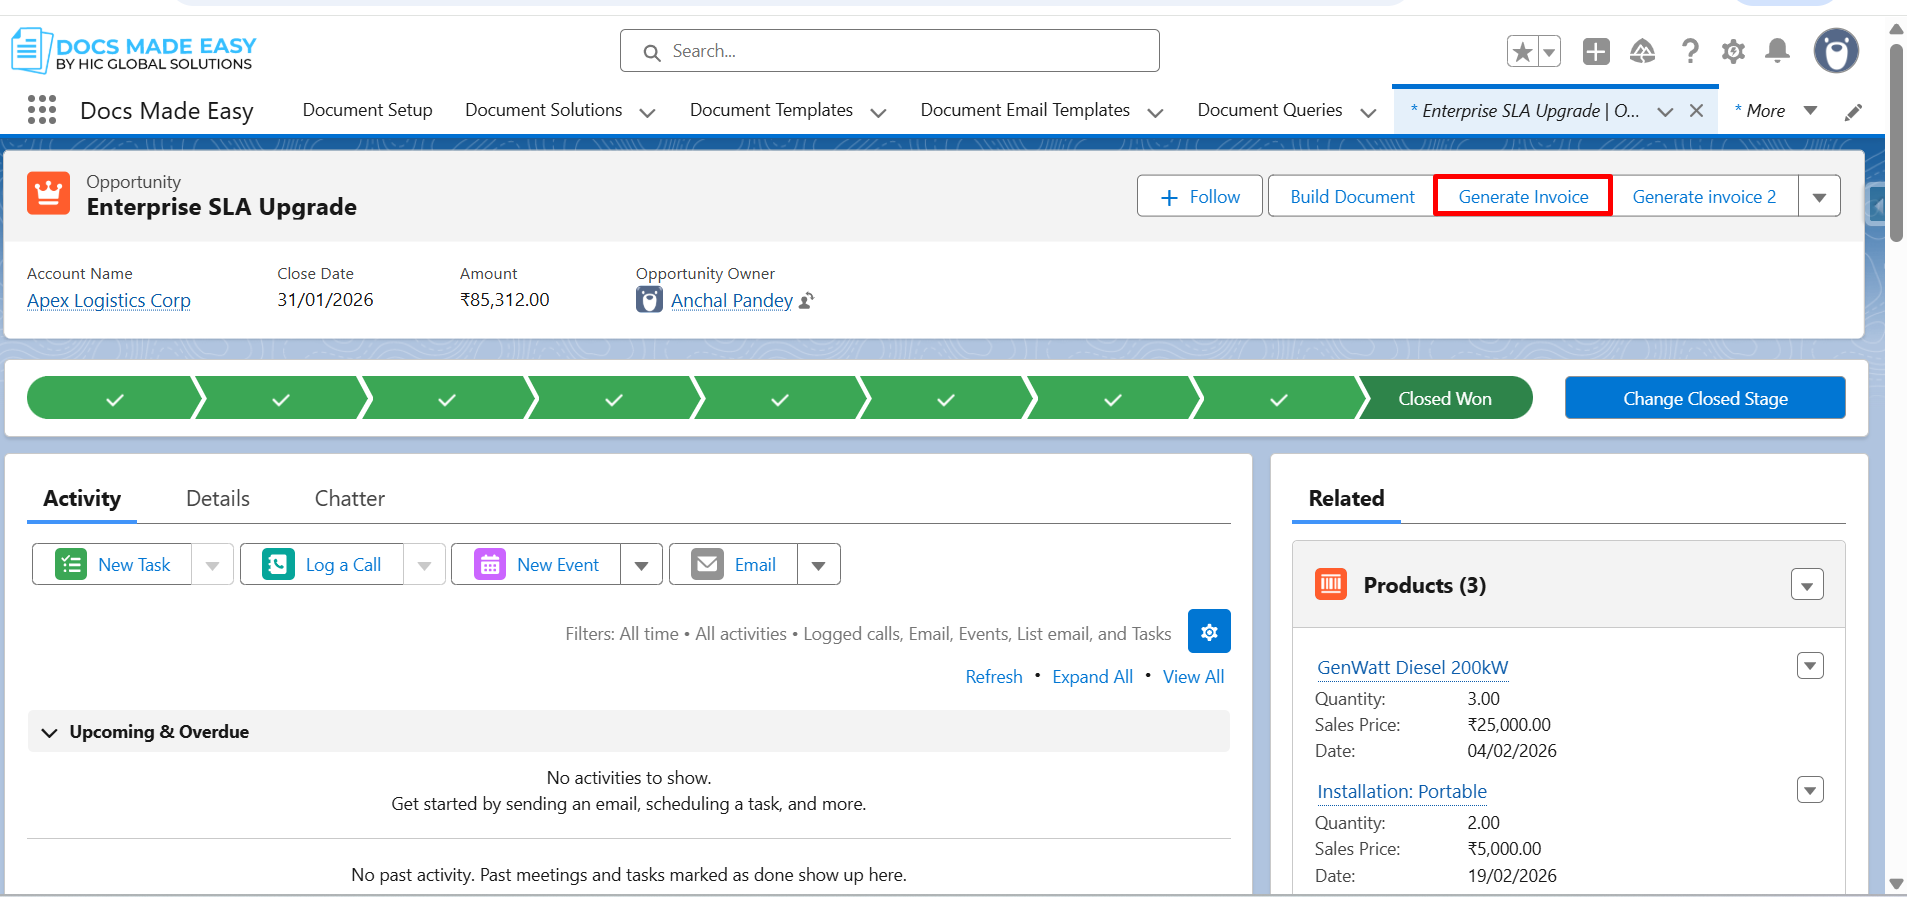This screenshot has width=1907, height=897.
Task: Click the Global Actions plus icon
Action: [x=1596, y=51]
